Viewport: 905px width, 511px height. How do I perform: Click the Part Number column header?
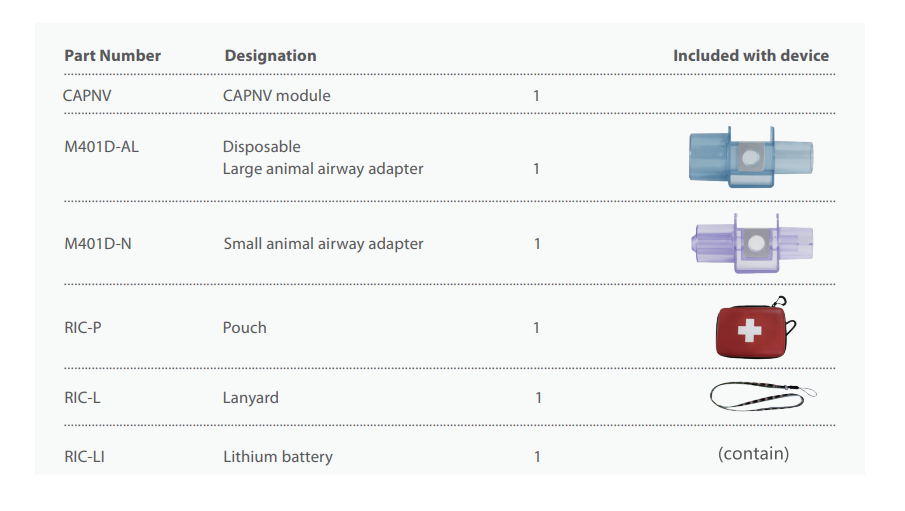point(112,56)
